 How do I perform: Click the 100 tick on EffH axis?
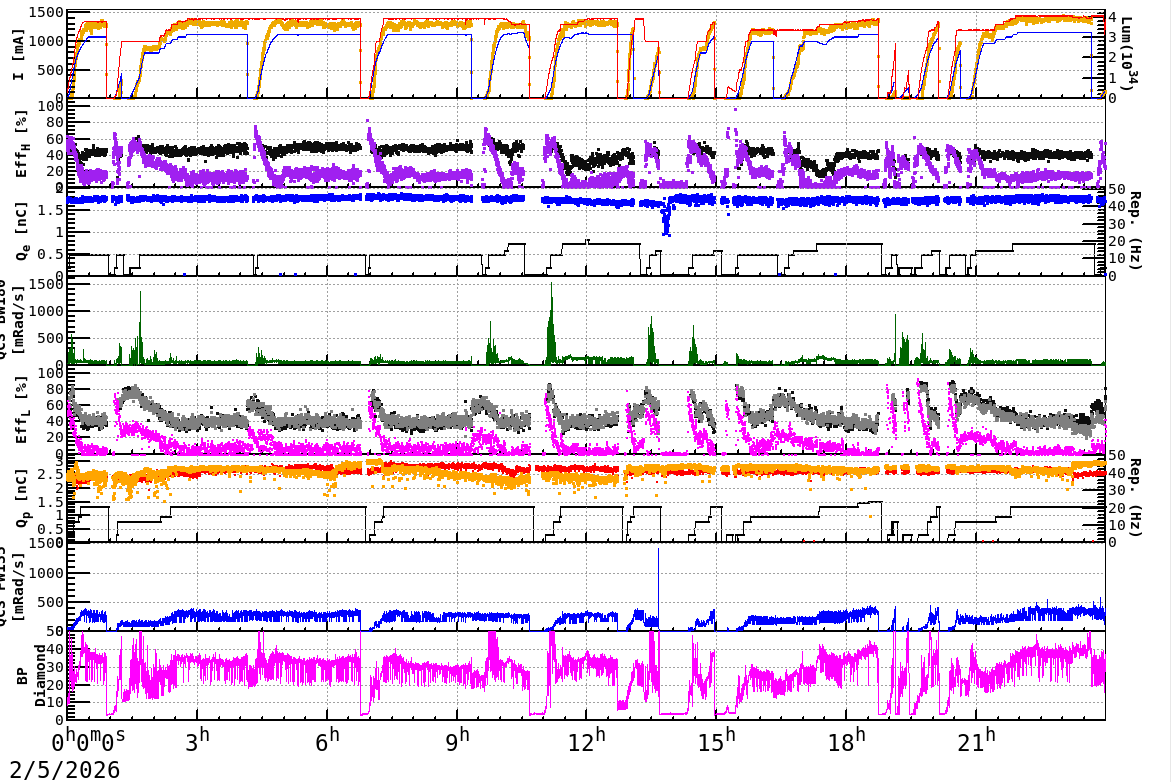[x=51, y=106]
